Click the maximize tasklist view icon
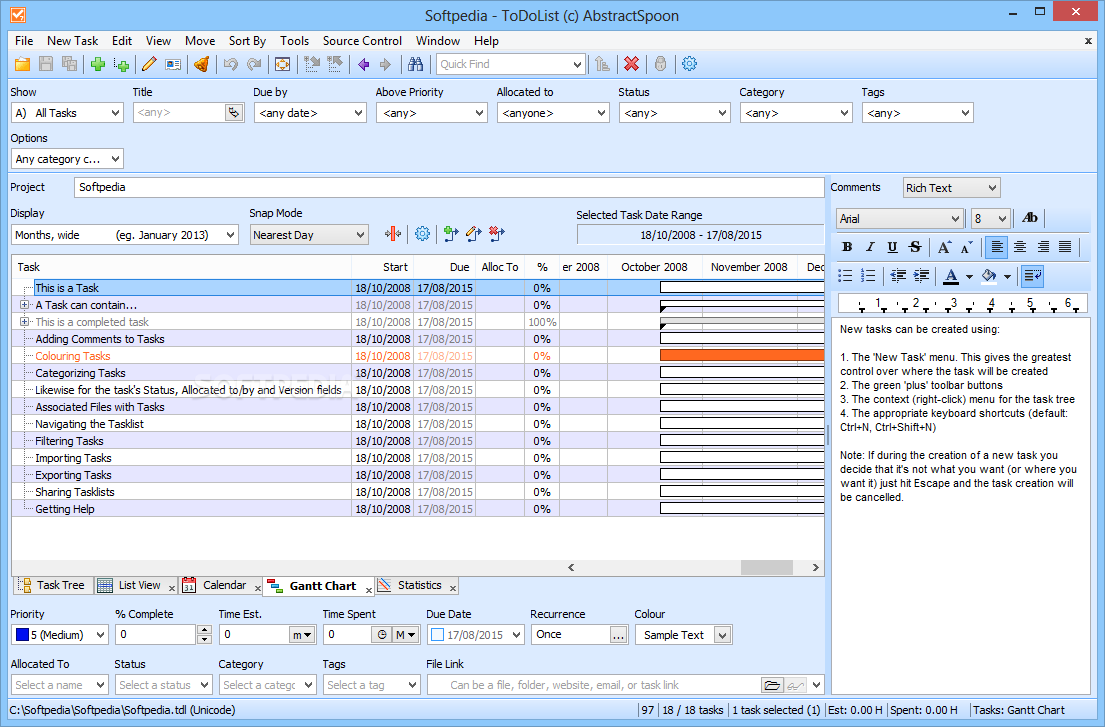The image size is (1105, 727). tap(283, 64)
